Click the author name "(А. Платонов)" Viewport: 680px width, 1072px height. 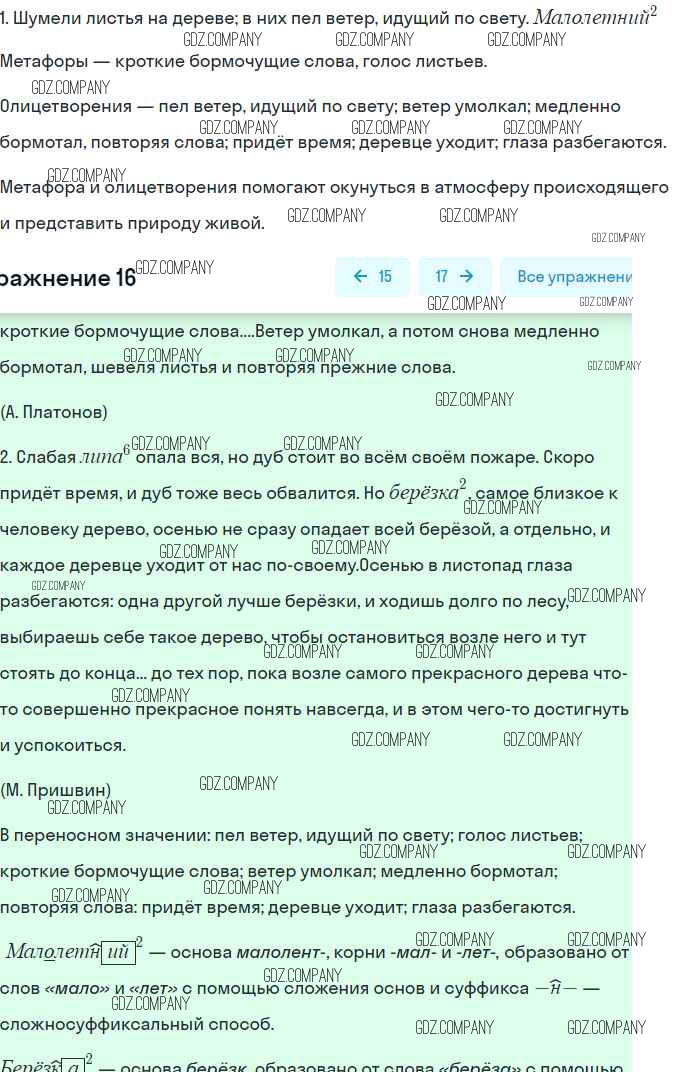54,412
